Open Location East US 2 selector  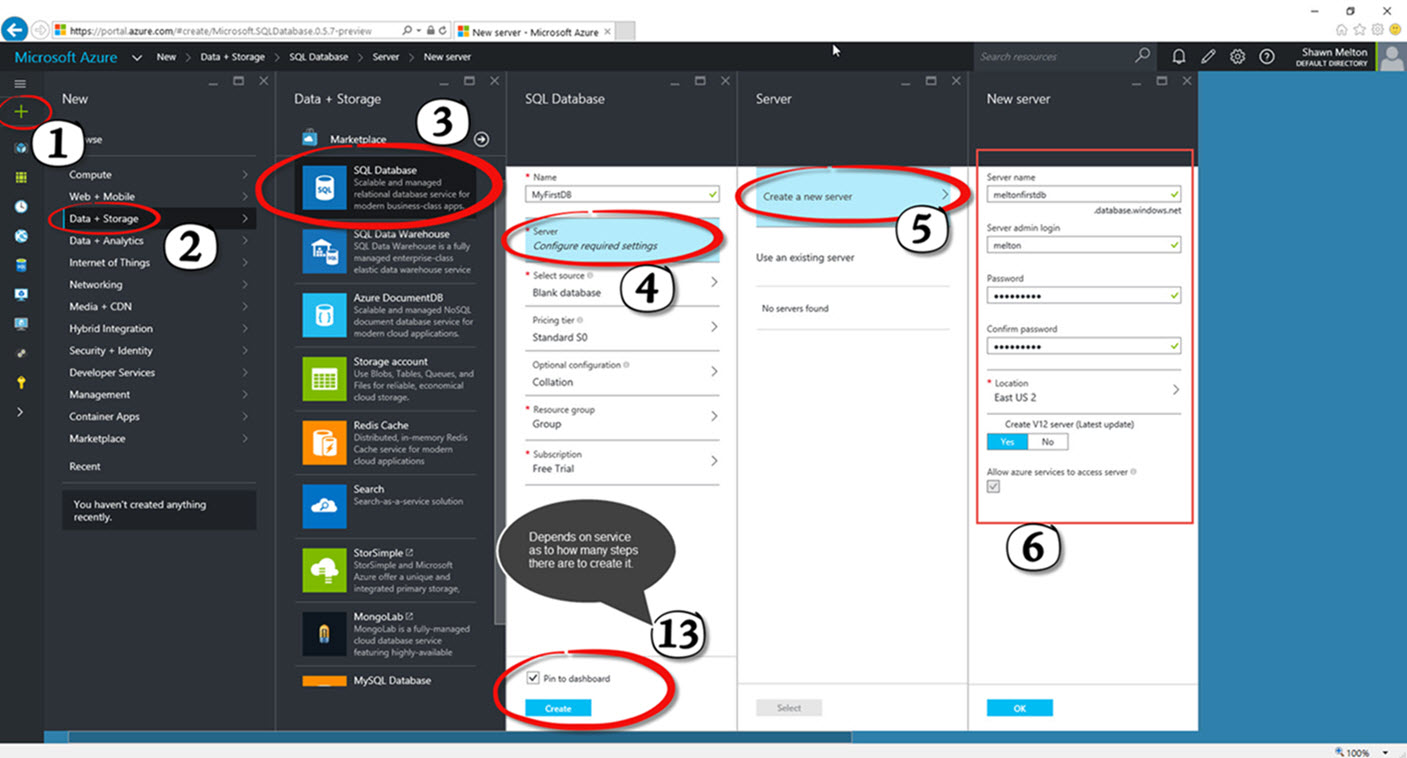(1083, 390)
